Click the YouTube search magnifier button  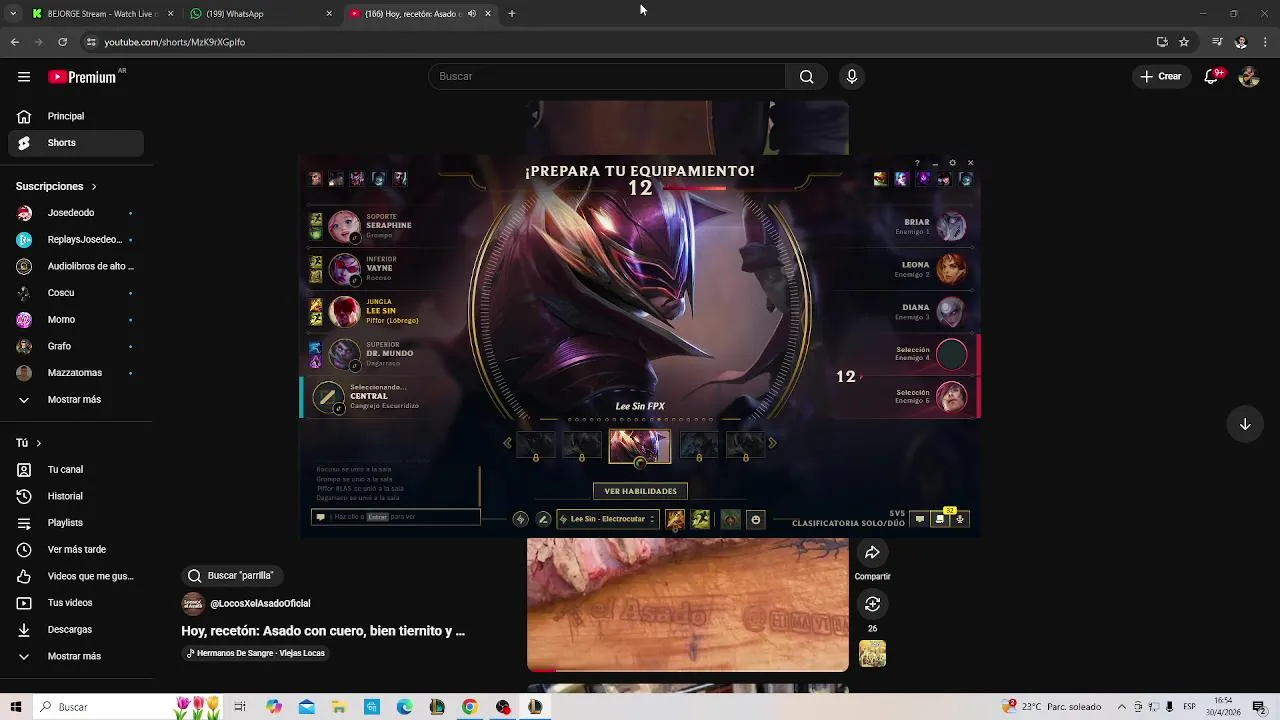[806, 77]
